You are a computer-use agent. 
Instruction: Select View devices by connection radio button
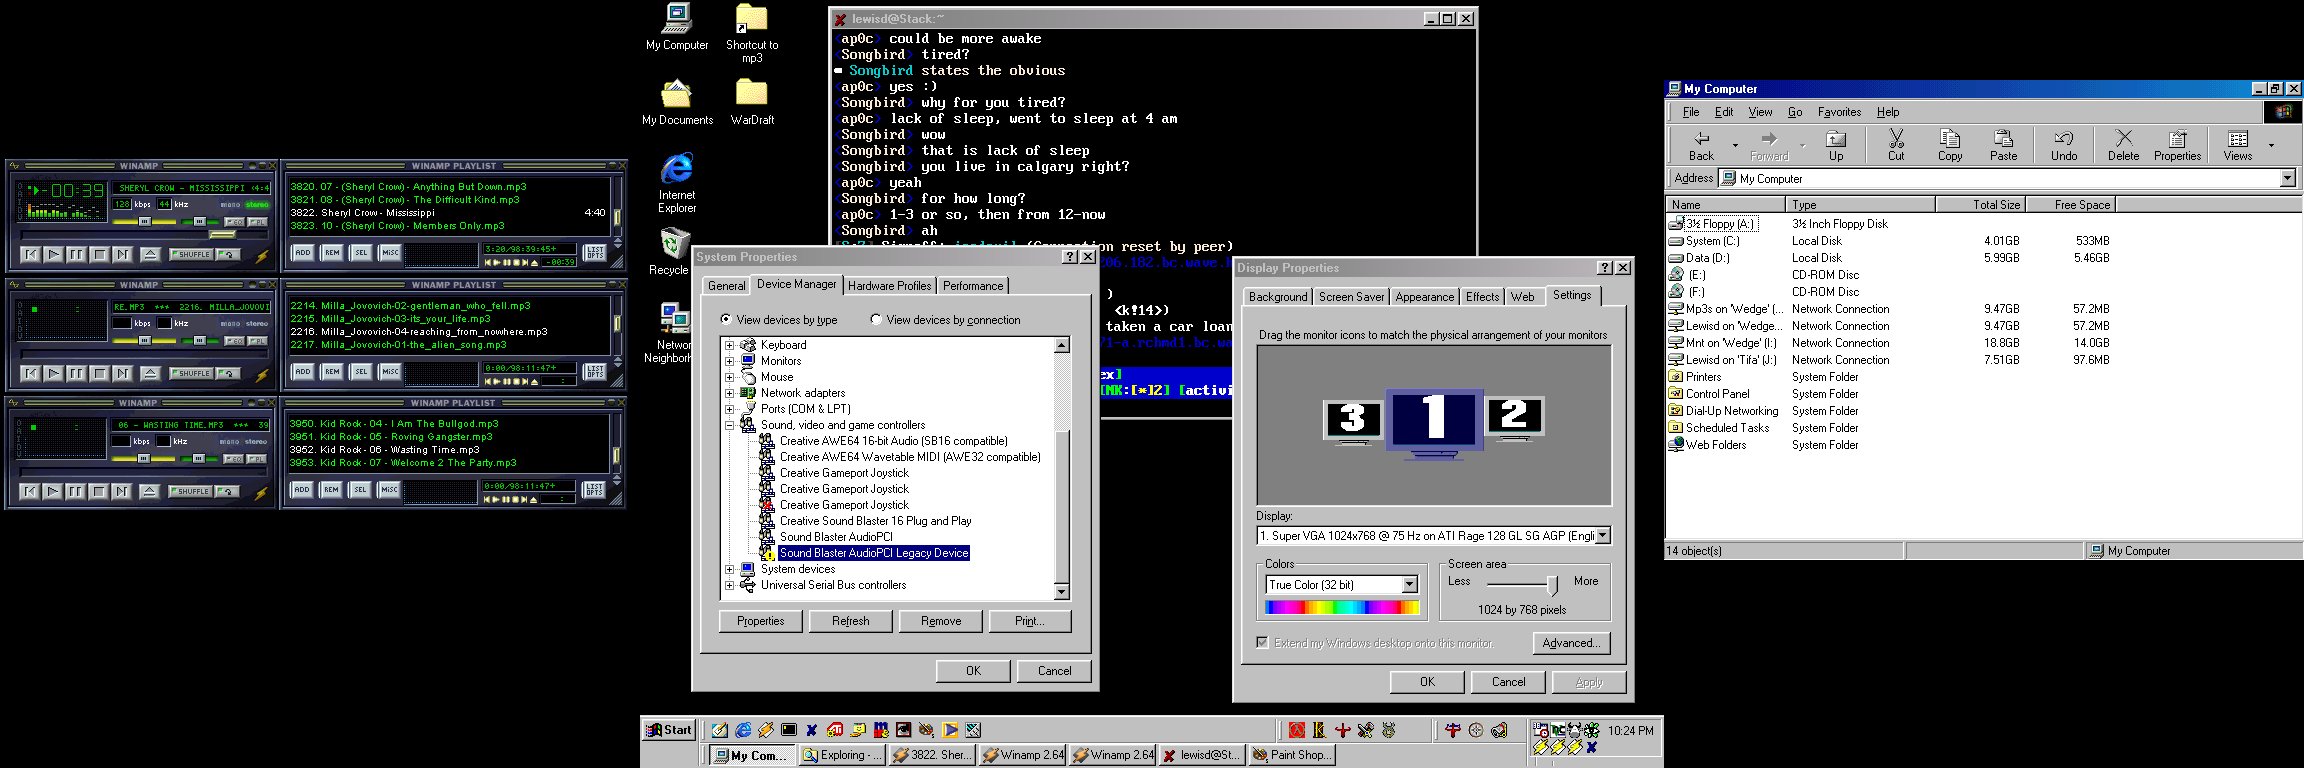(945, 320)
